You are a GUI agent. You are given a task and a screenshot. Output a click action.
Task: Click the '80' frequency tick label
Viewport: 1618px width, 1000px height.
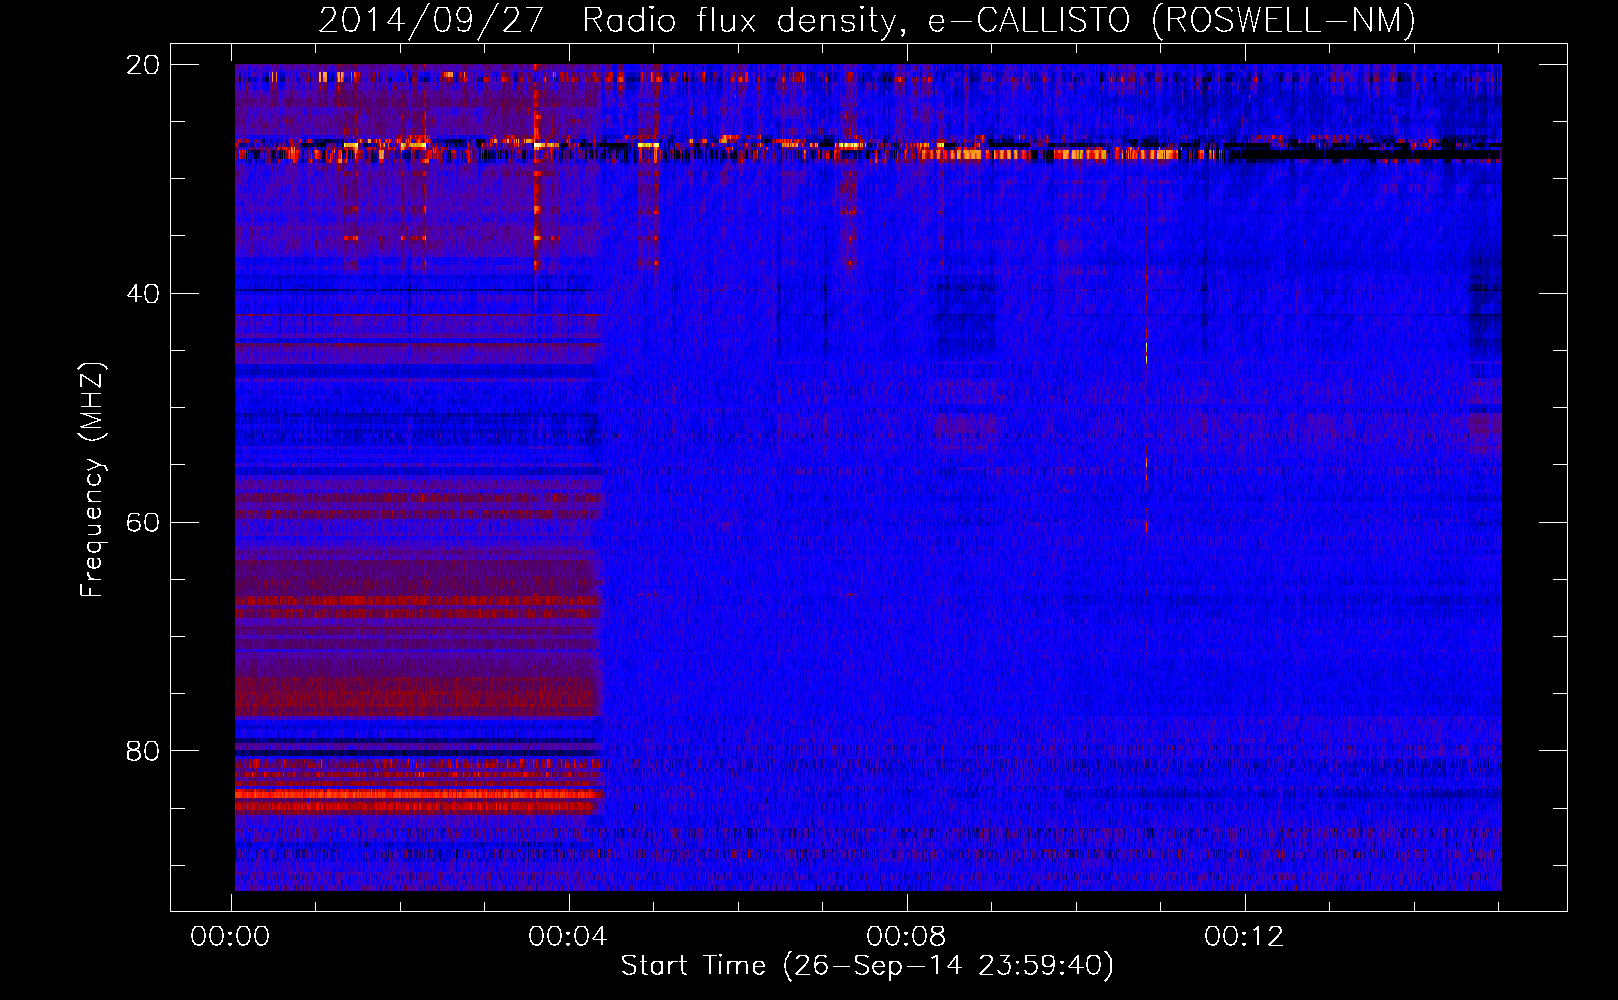[142, 751]
